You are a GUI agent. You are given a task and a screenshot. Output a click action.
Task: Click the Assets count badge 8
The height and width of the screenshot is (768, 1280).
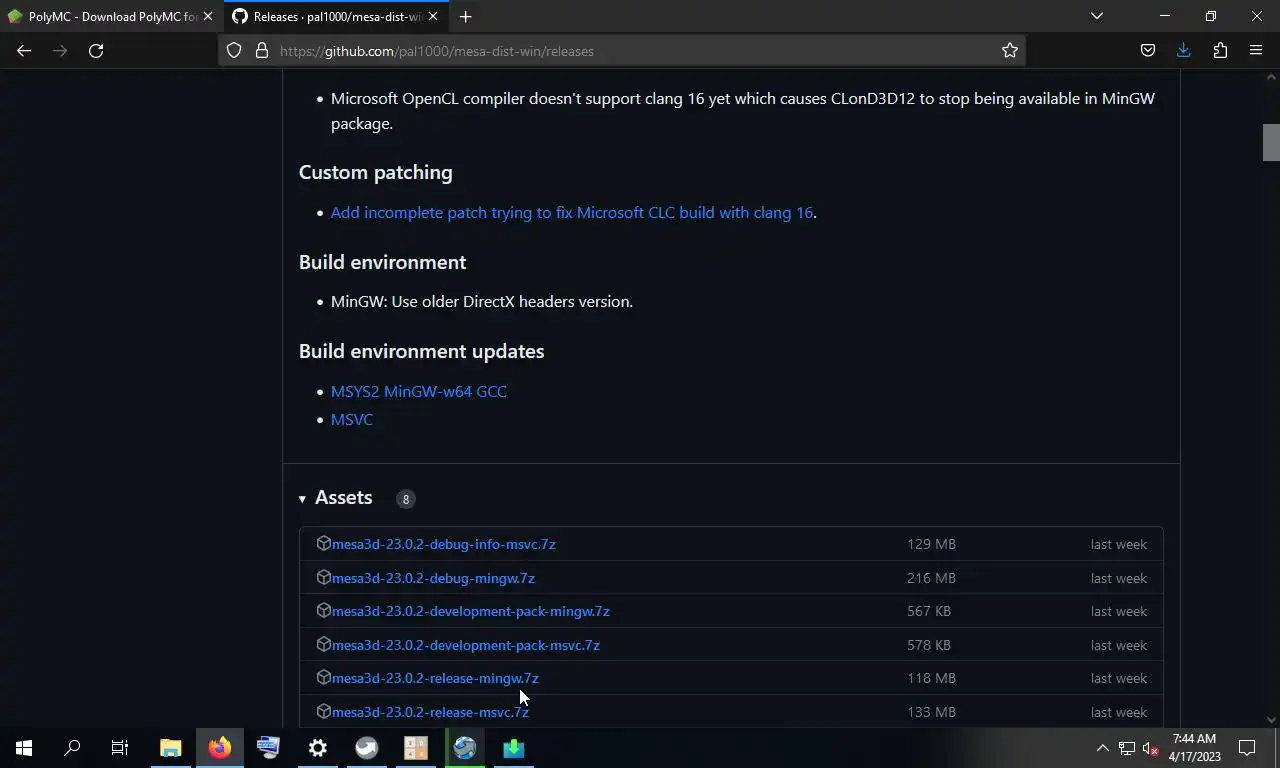405,499
